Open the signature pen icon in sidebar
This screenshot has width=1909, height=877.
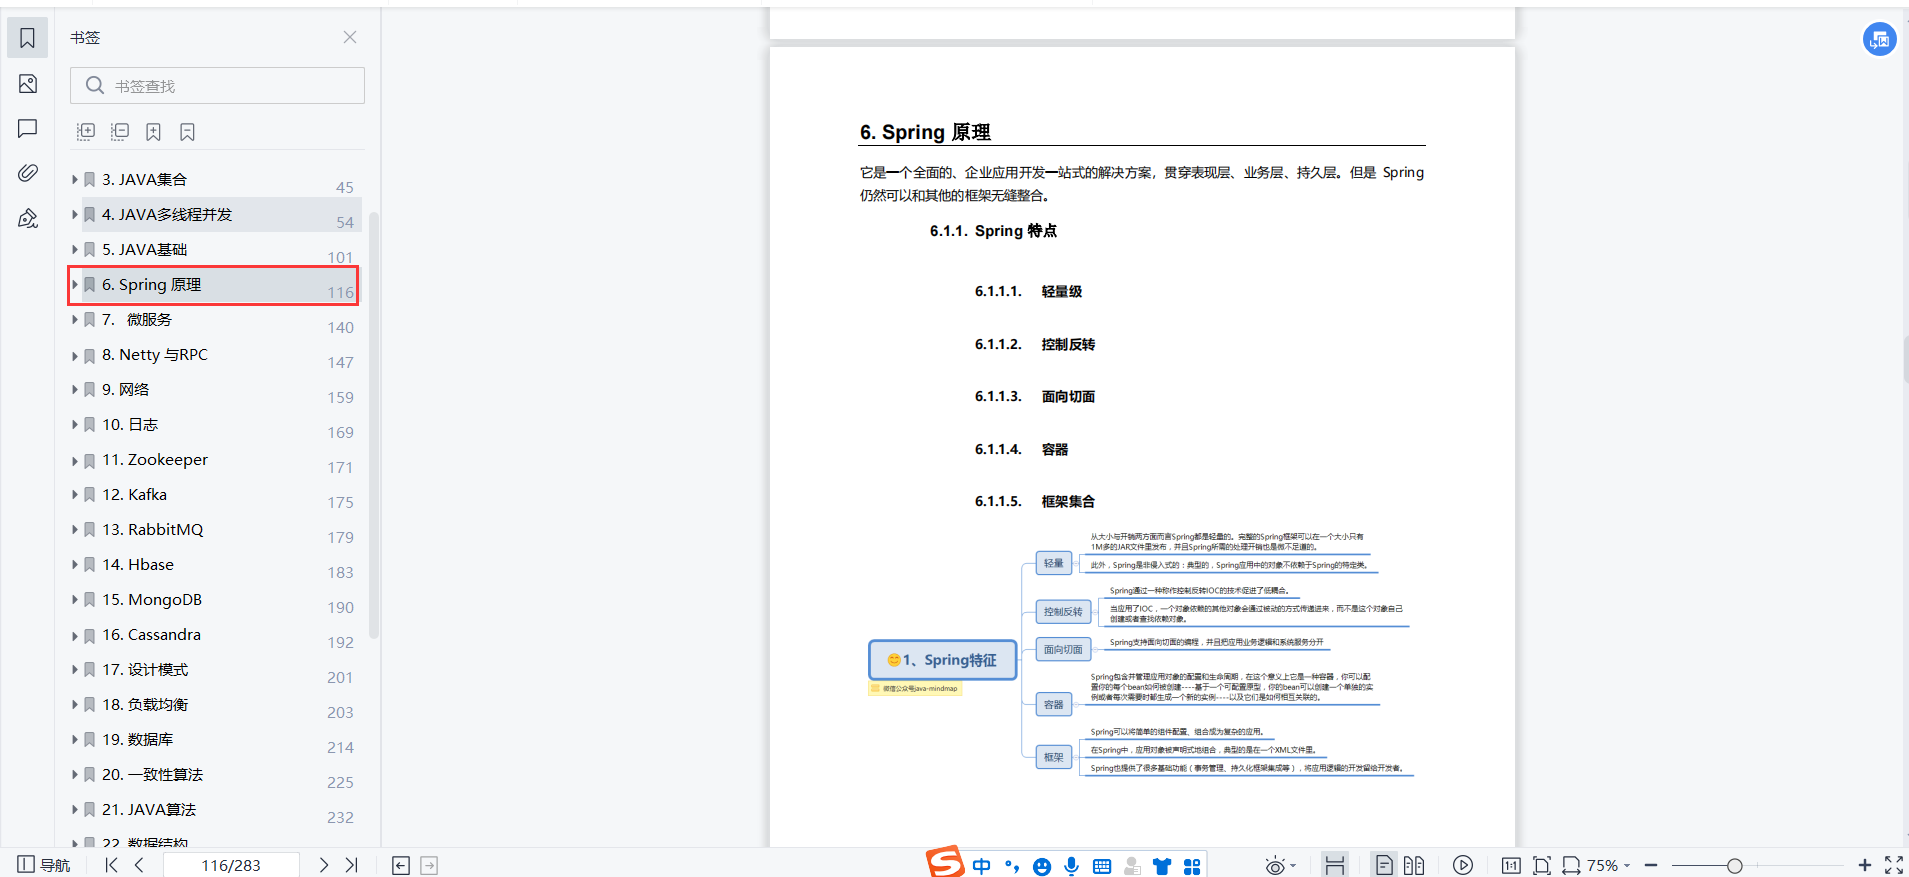click(x=28, y=218)
